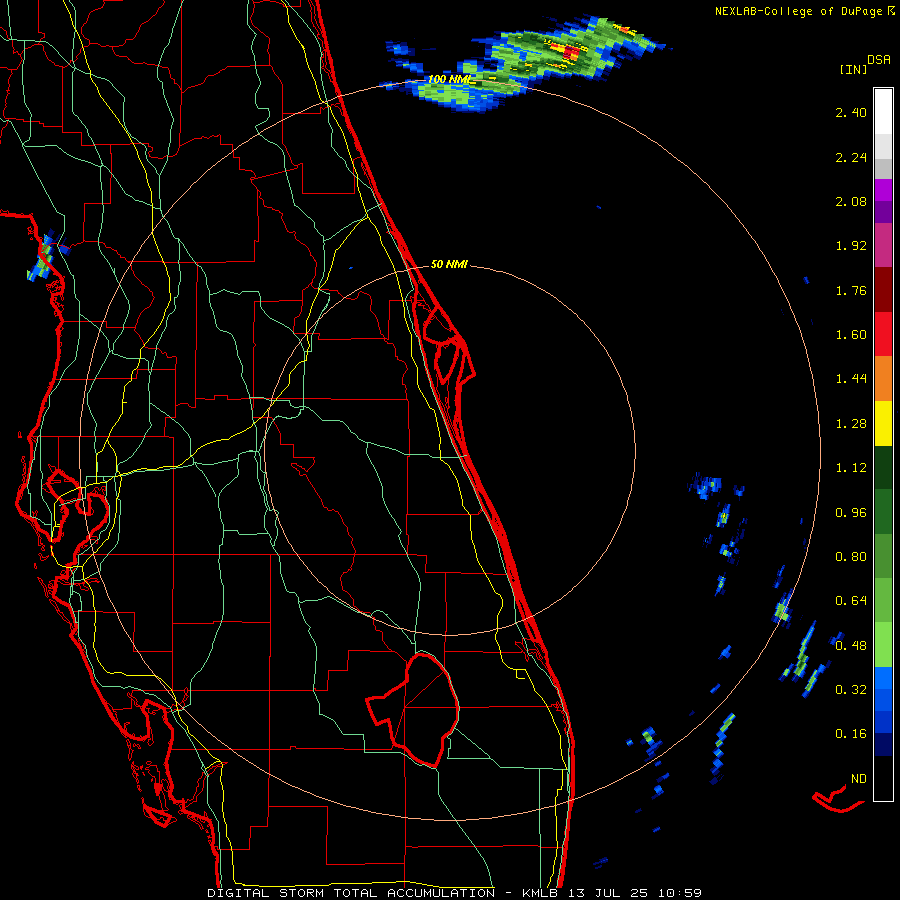Click the red core of the northern storm
This screenshot has height=900, width=900.
(x=572, y=53)
